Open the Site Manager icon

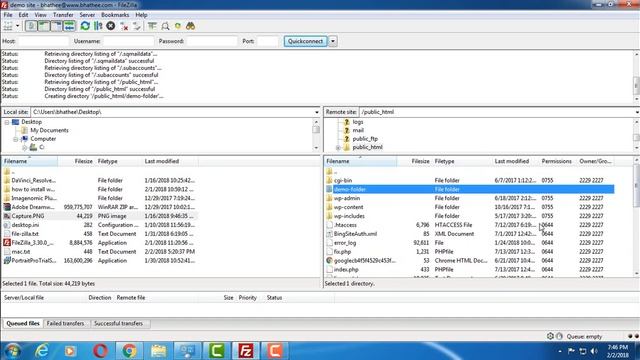(x=8, y=26)
